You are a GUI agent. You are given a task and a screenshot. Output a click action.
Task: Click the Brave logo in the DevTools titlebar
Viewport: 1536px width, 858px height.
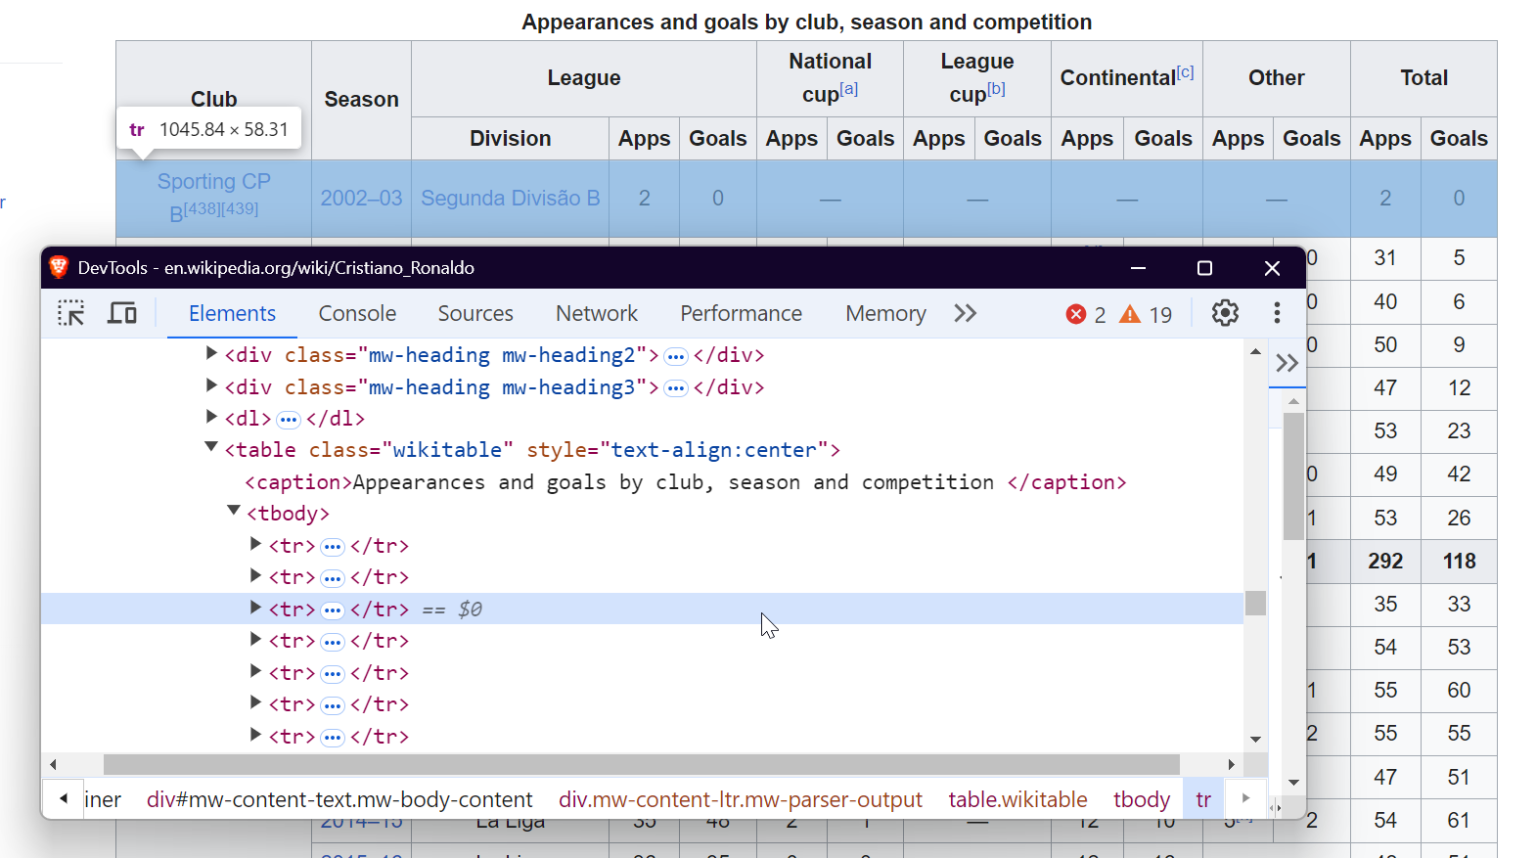coord(60,267)
